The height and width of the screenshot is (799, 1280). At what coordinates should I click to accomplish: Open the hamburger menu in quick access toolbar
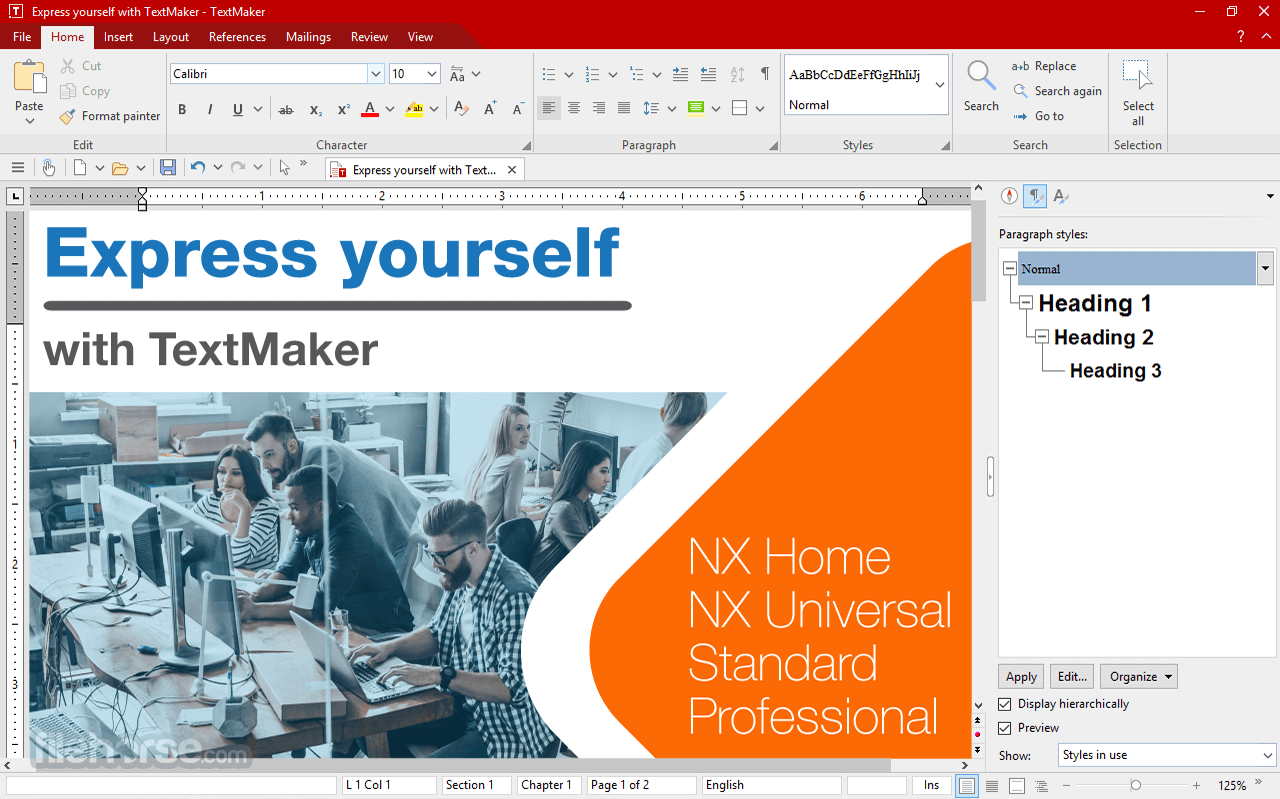(17, 168)
